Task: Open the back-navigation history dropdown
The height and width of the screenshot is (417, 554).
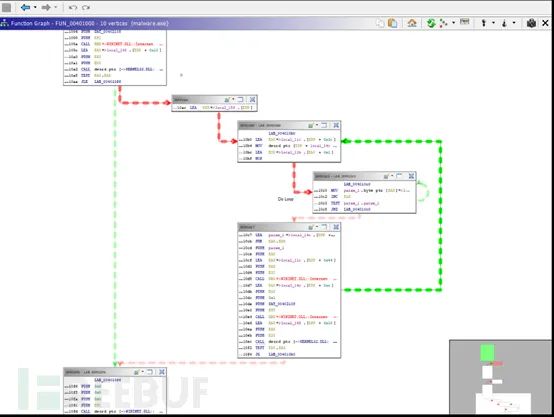Action: point(35,7)
